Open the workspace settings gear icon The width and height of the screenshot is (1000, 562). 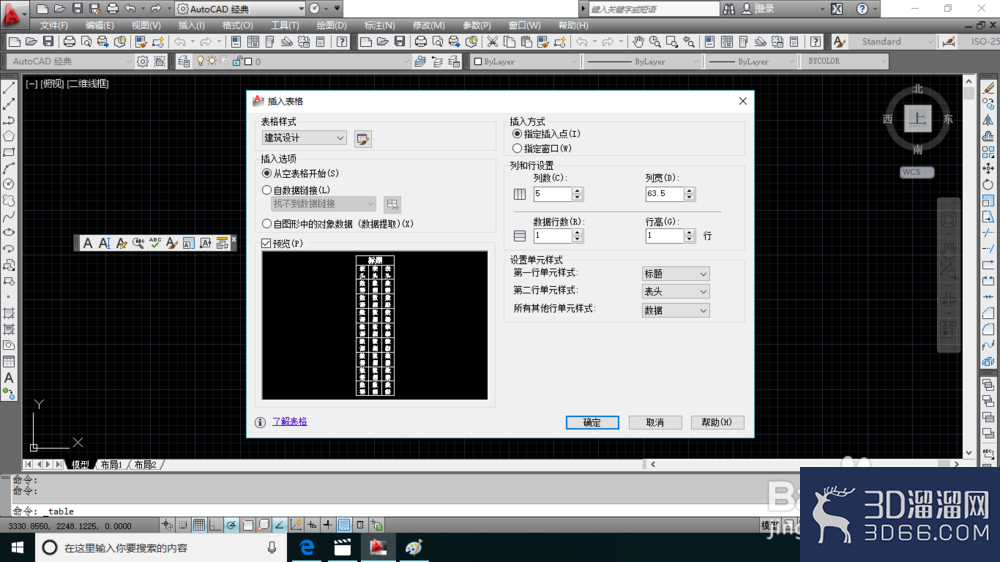[143, 61]
